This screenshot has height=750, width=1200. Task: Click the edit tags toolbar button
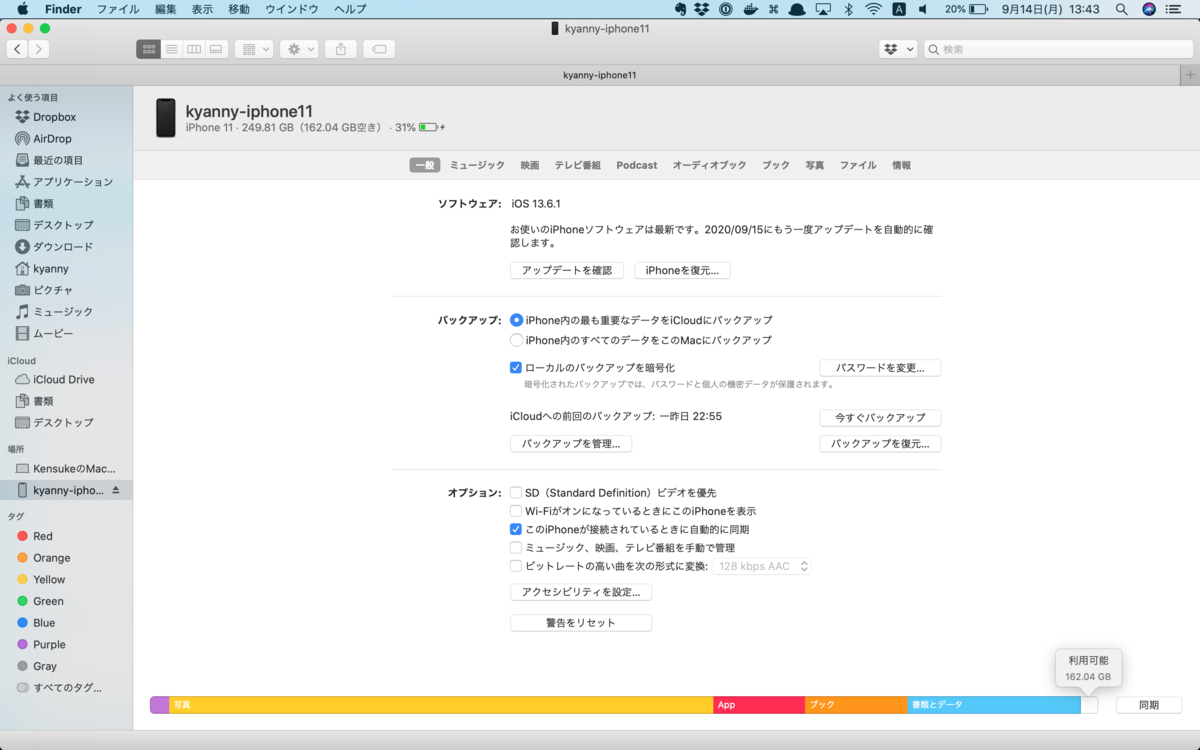coord(380,49)
